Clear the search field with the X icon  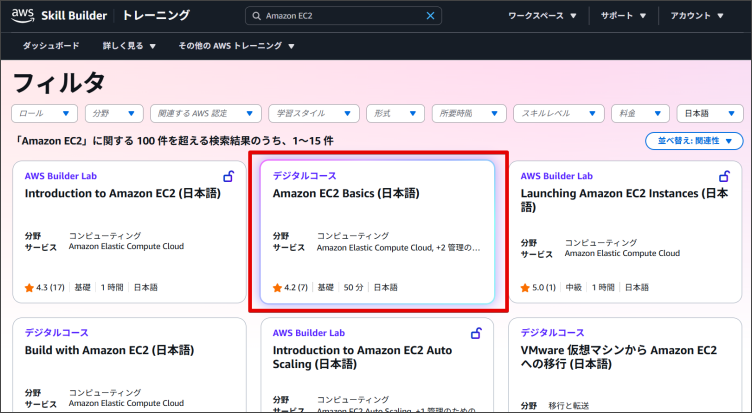tap(431, 16)
